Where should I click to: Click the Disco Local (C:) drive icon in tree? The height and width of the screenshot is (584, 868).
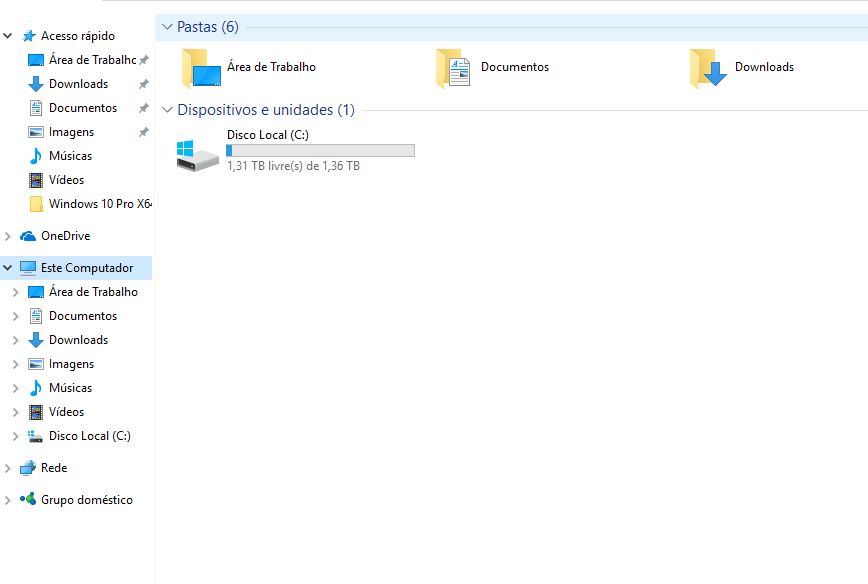[35, 437]
